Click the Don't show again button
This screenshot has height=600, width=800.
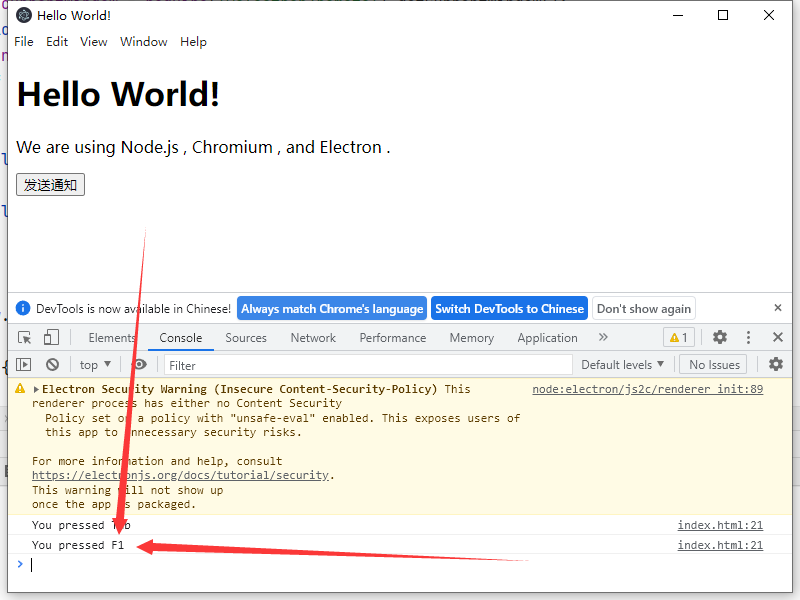click(643, 309)
